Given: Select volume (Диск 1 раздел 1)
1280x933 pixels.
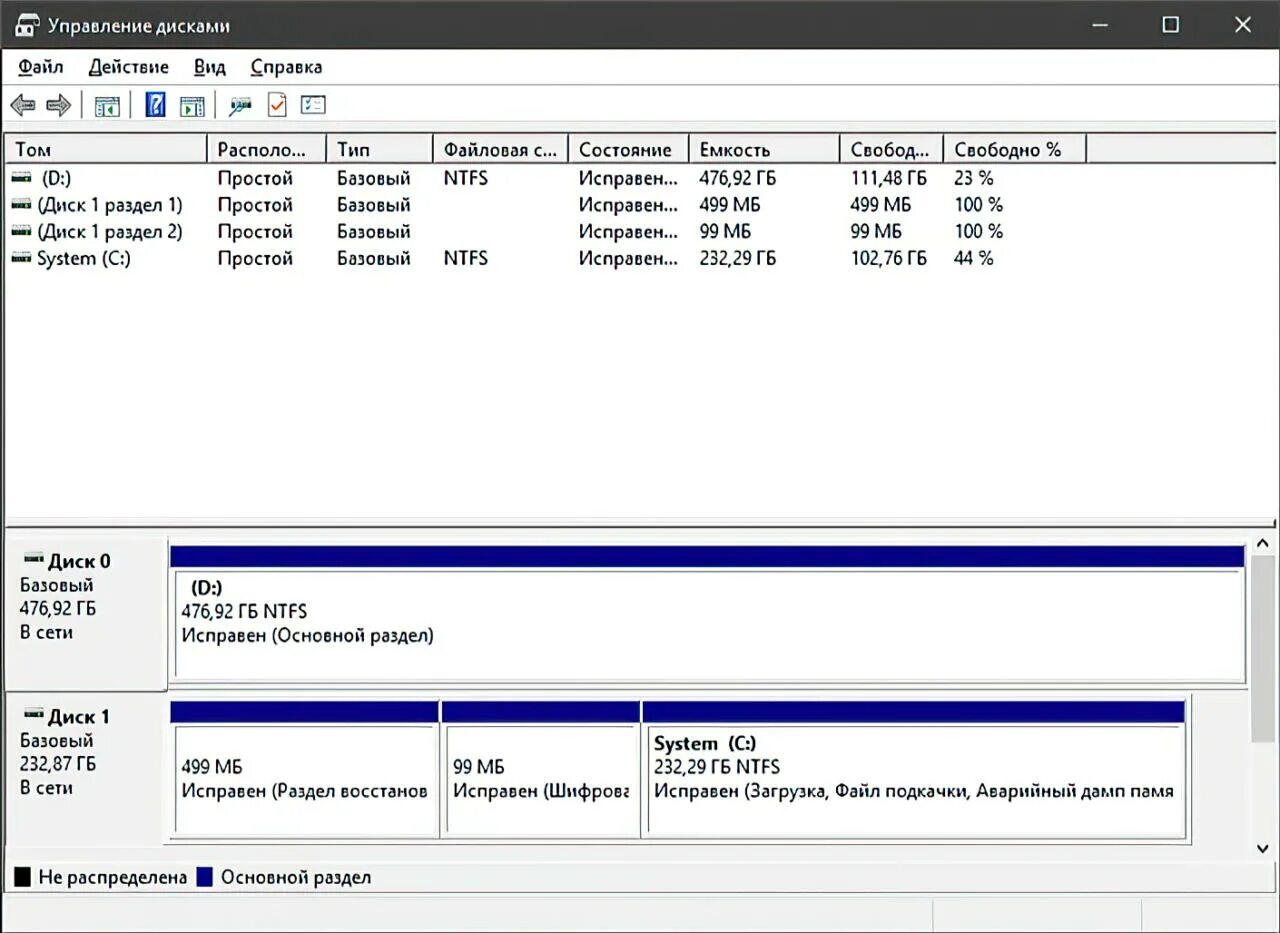Looking at the screenshot, I should click(545, 205).
